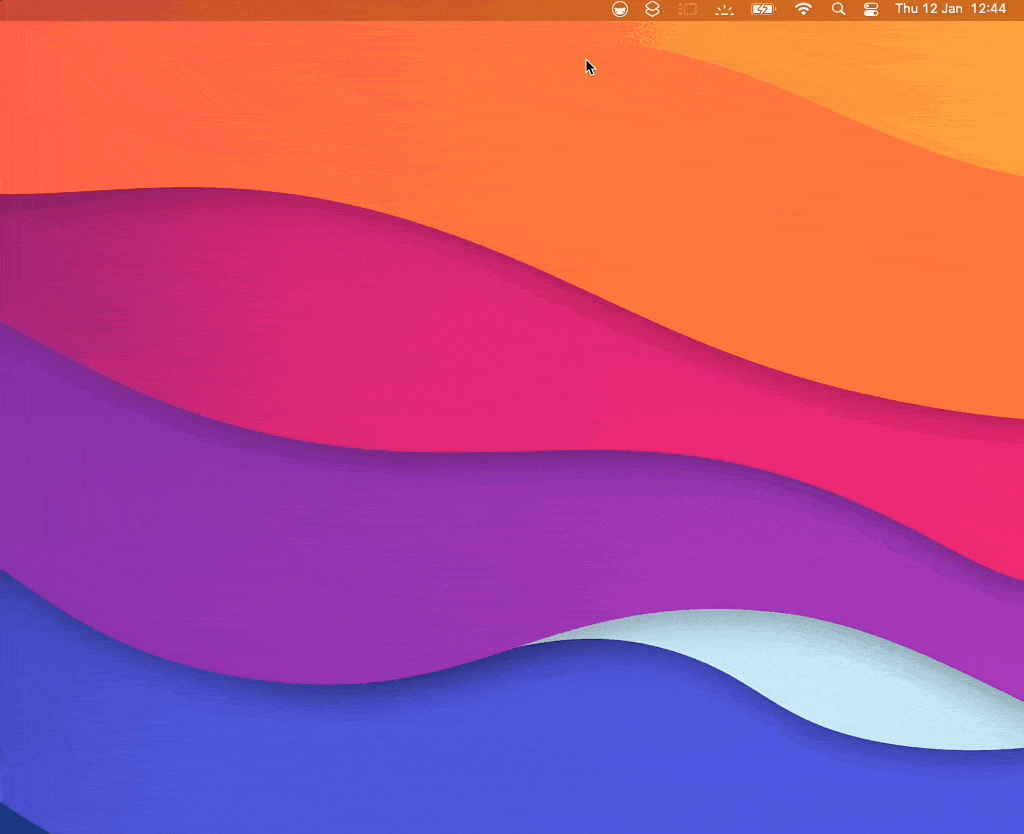This screenshot has width=1024, height=834.
Task: Click the blue wave on the wallpaper
Action: click(400, 760)
